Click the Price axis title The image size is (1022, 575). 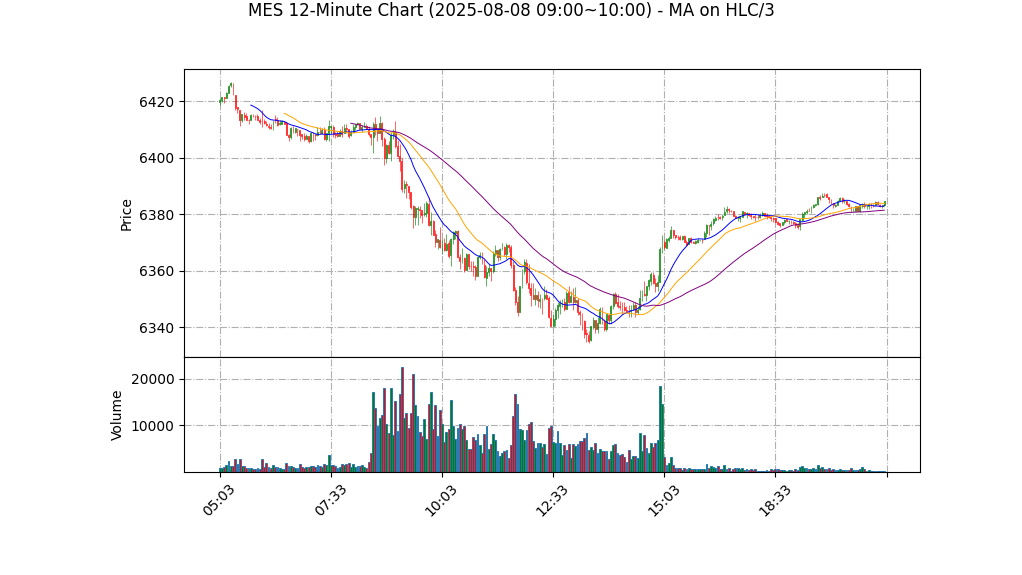126,215
